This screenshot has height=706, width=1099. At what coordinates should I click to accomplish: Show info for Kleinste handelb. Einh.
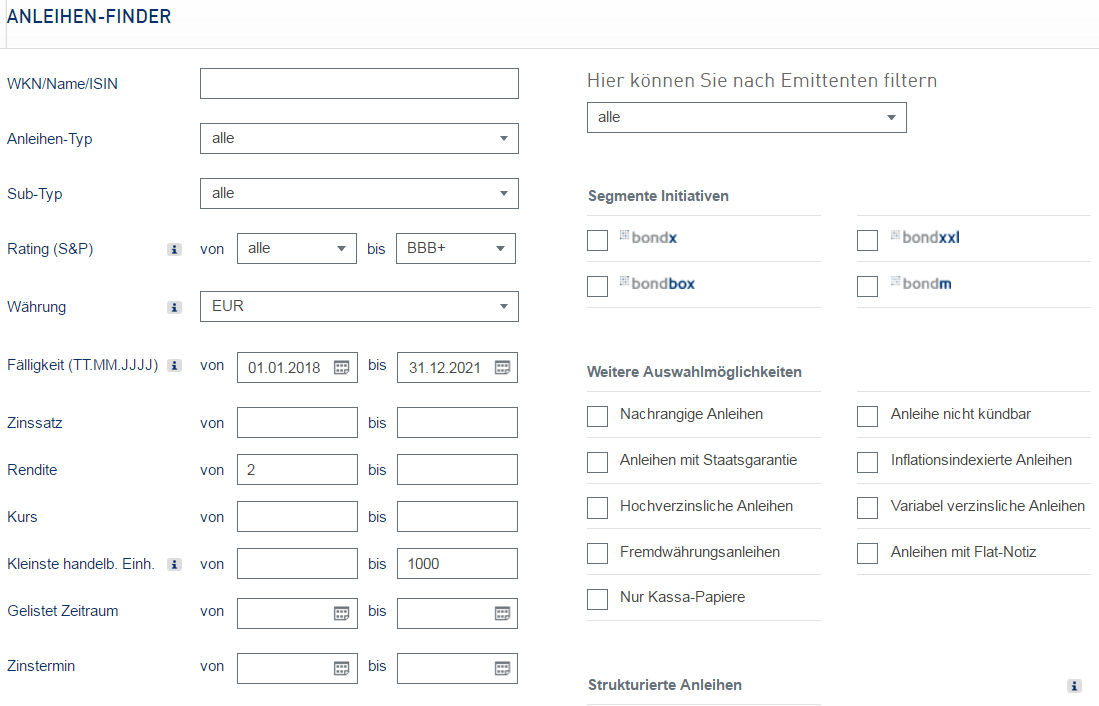pos(174,565)
